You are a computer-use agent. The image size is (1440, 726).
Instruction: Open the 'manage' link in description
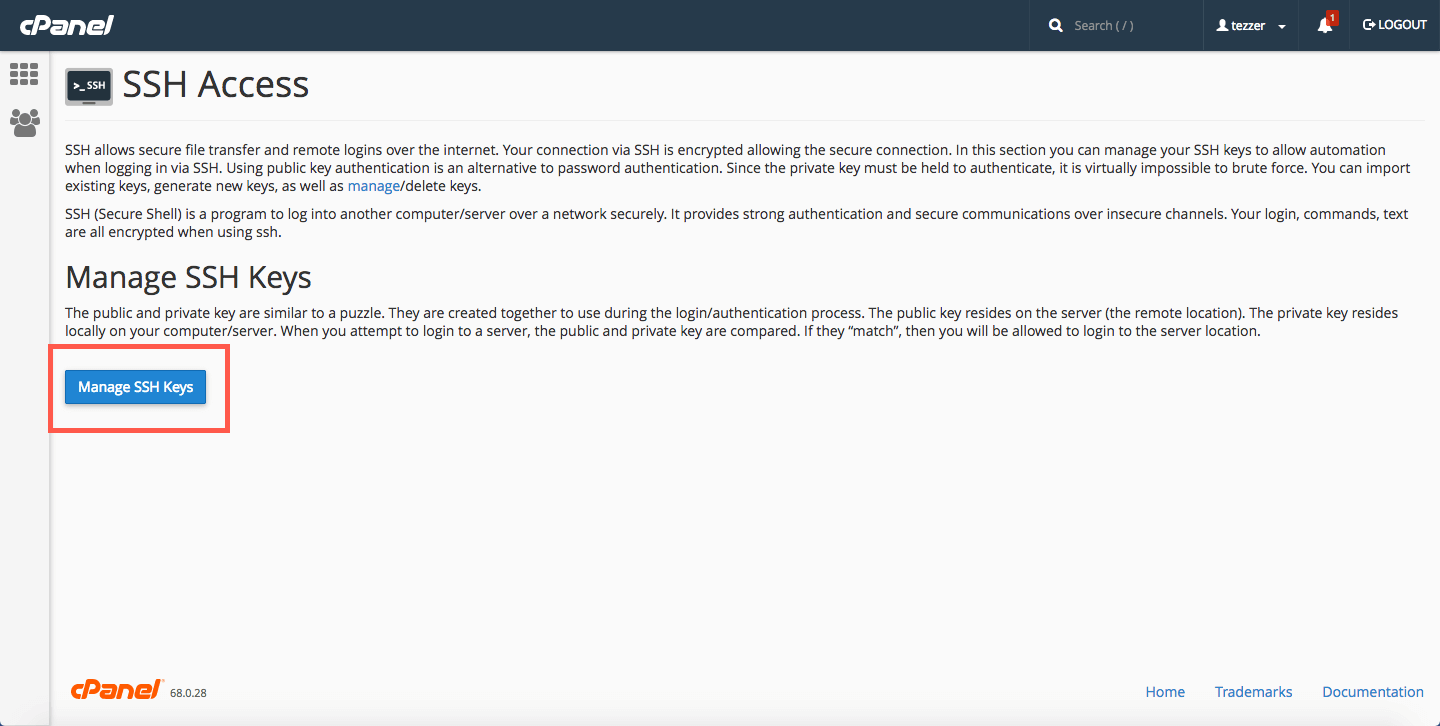click(x=373, y=186)
